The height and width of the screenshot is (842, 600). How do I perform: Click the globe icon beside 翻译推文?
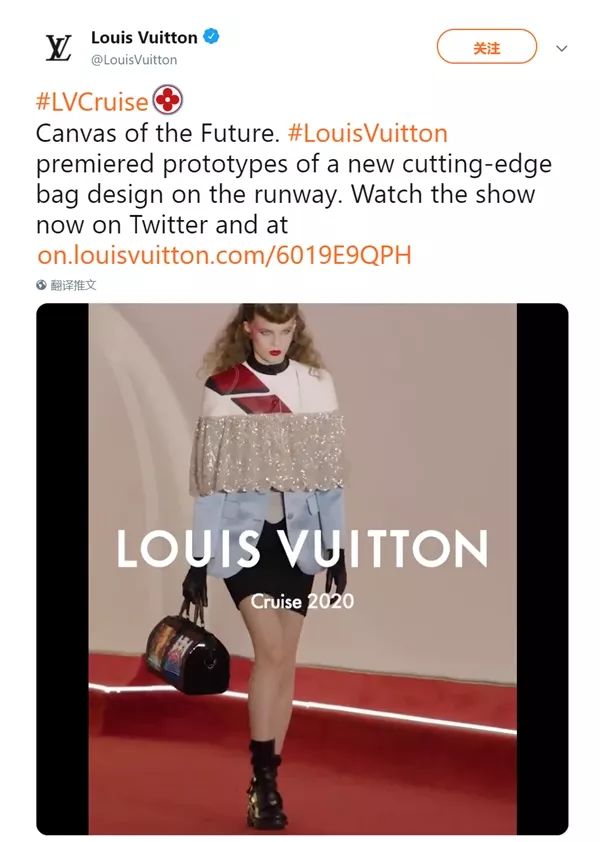pos(41,285)
